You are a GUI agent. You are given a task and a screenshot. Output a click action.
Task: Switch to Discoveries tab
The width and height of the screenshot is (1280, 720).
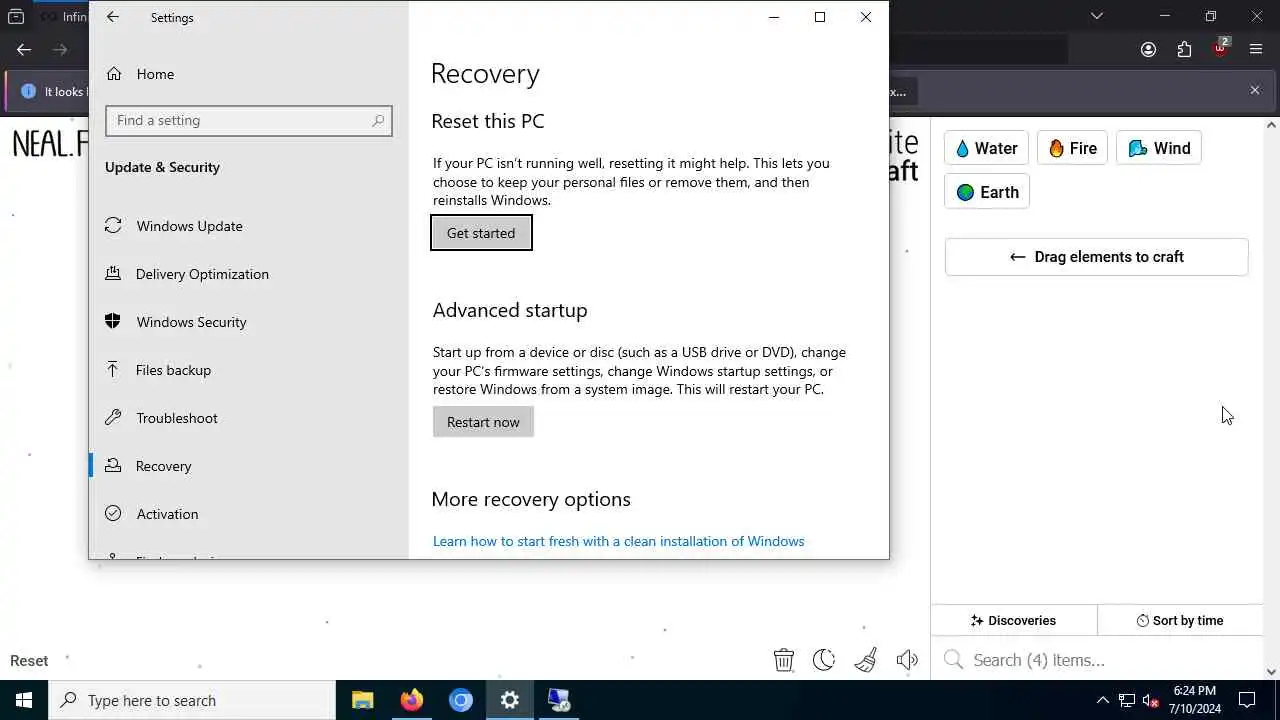click(1013, 621)
